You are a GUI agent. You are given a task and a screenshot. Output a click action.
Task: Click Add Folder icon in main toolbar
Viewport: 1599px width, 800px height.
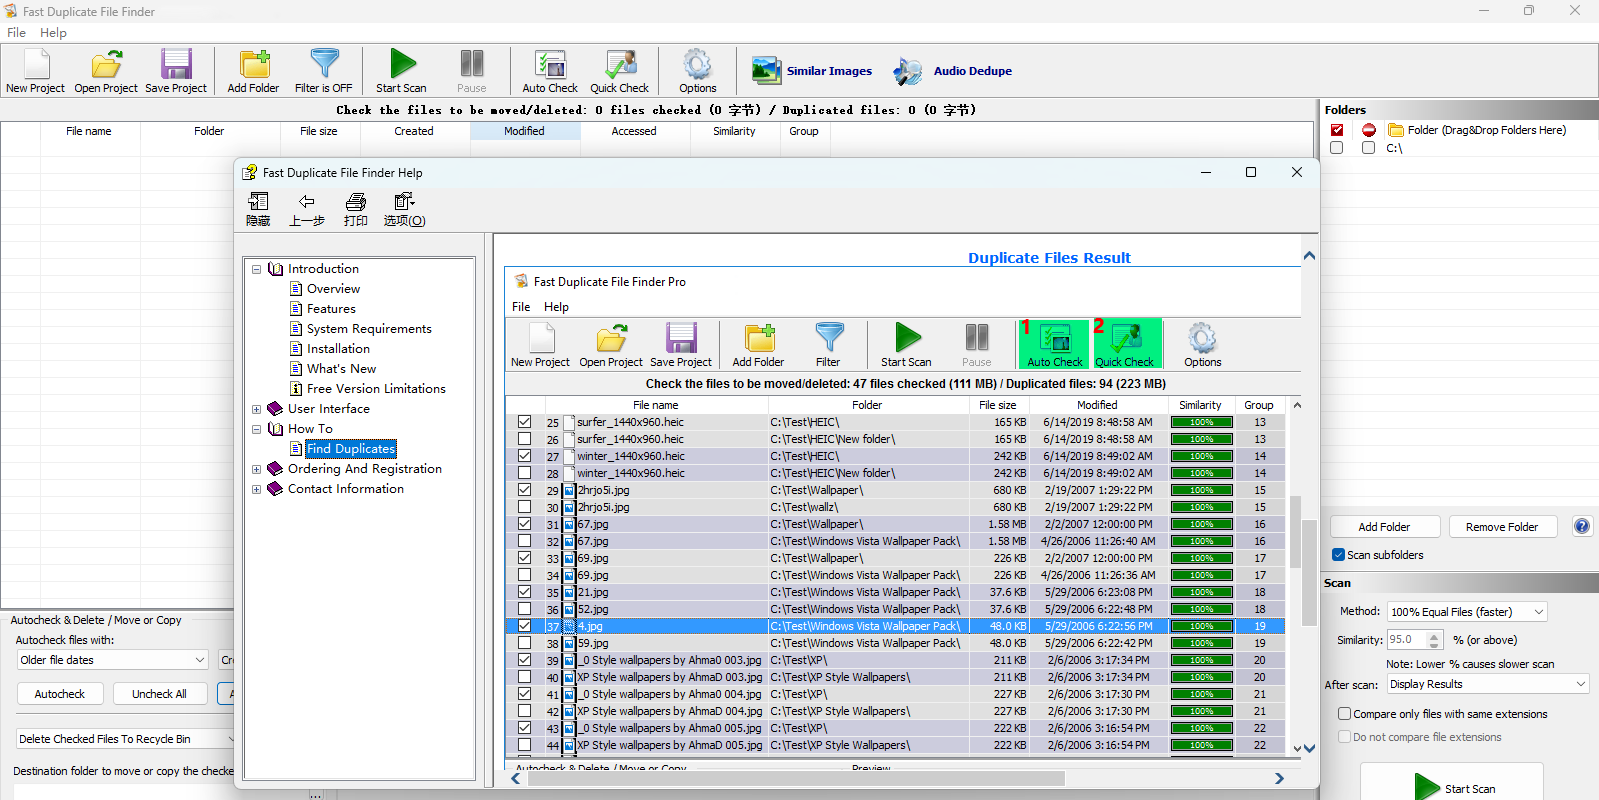pyautogui.click(x=254, y=64)
